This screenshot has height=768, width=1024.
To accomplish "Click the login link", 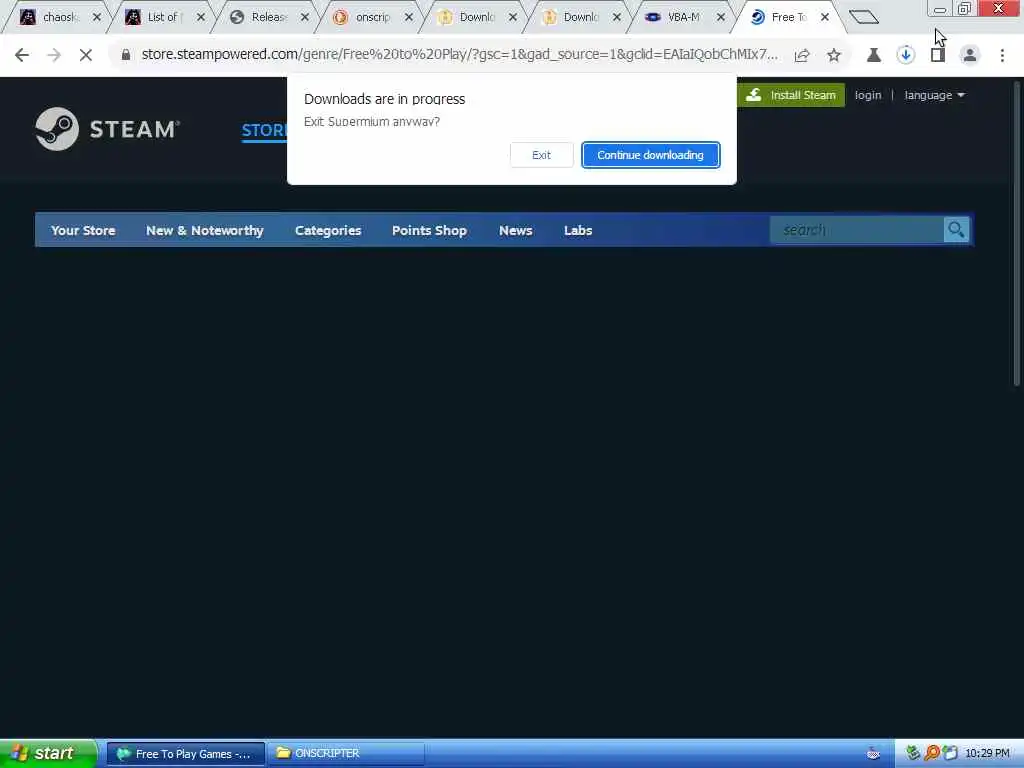I will pos(868,95).
